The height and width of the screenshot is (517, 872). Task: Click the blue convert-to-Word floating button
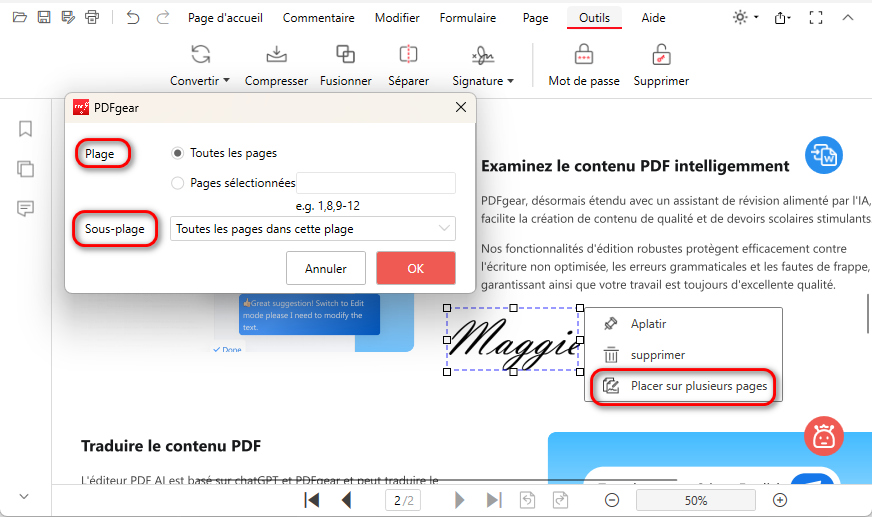tap(824, 155)
